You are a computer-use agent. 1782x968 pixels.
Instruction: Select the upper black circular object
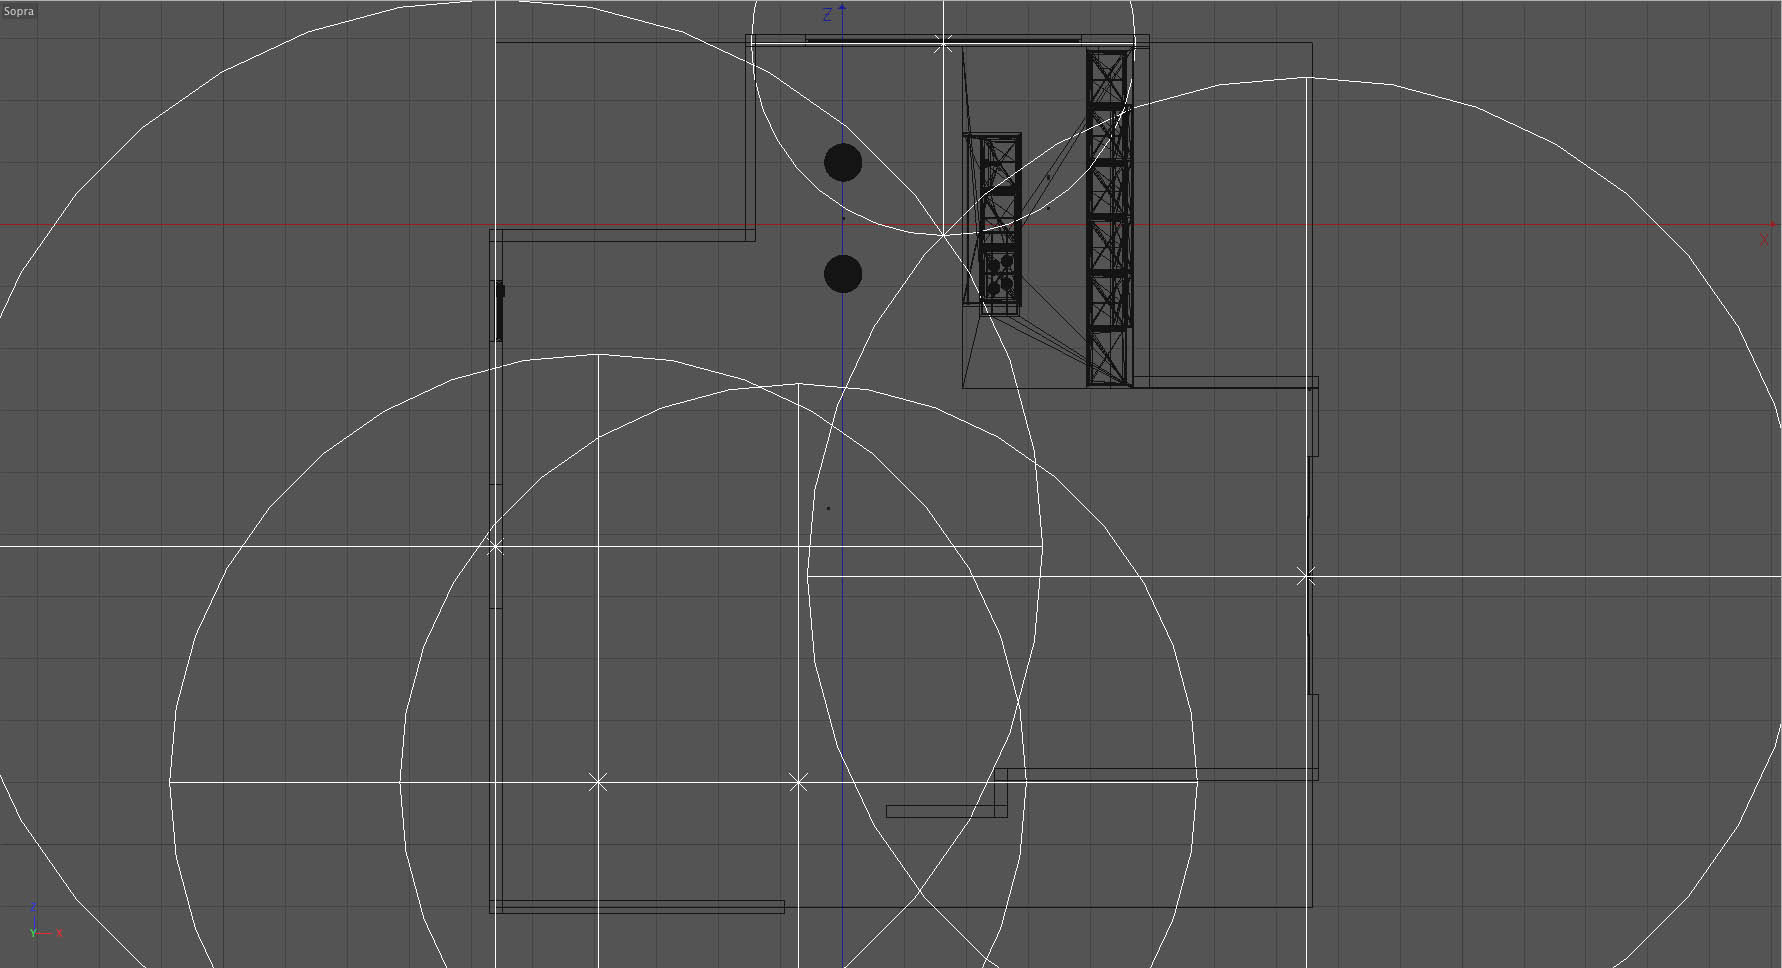pos(843,162)
